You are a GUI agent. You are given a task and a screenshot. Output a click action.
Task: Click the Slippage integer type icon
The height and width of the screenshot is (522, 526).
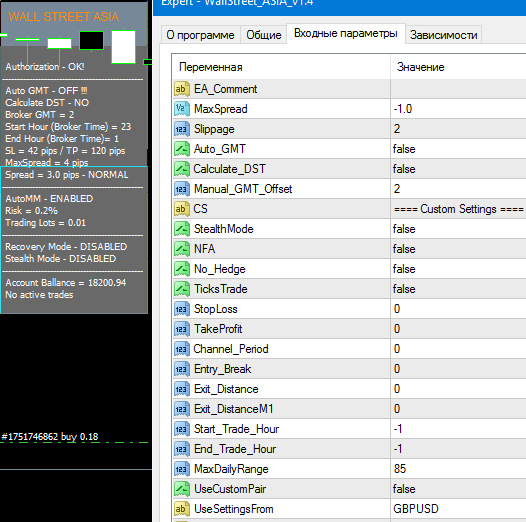coord(182,129)
